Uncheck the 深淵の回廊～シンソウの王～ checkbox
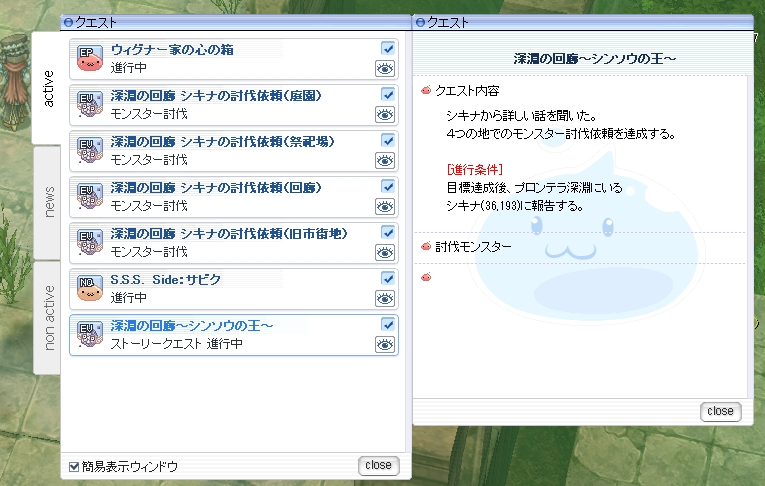Viewport: 765px width, 486px height. click(388, 324)
